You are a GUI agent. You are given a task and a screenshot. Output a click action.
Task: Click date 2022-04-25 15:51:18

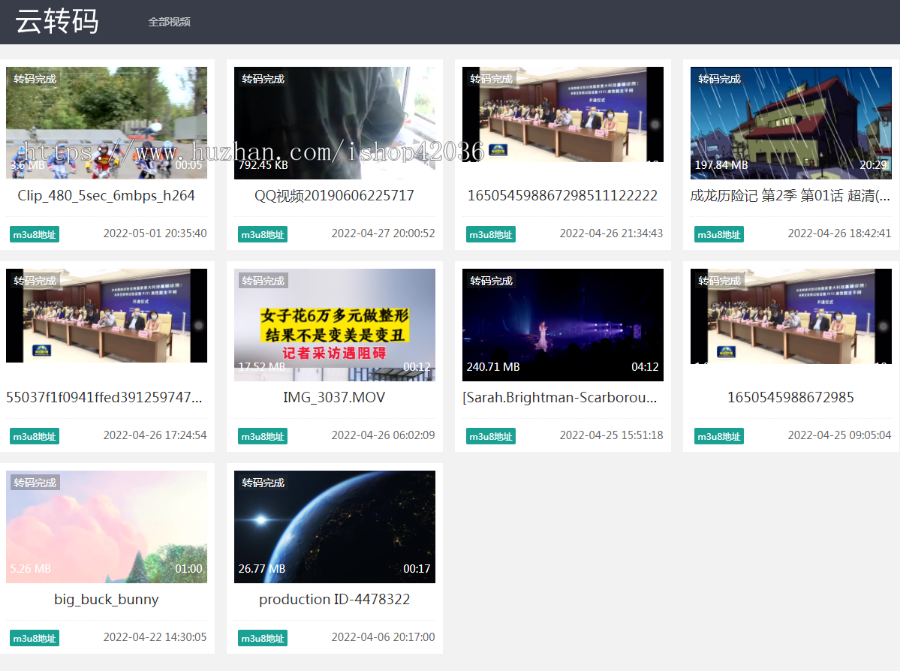(611, 435)
